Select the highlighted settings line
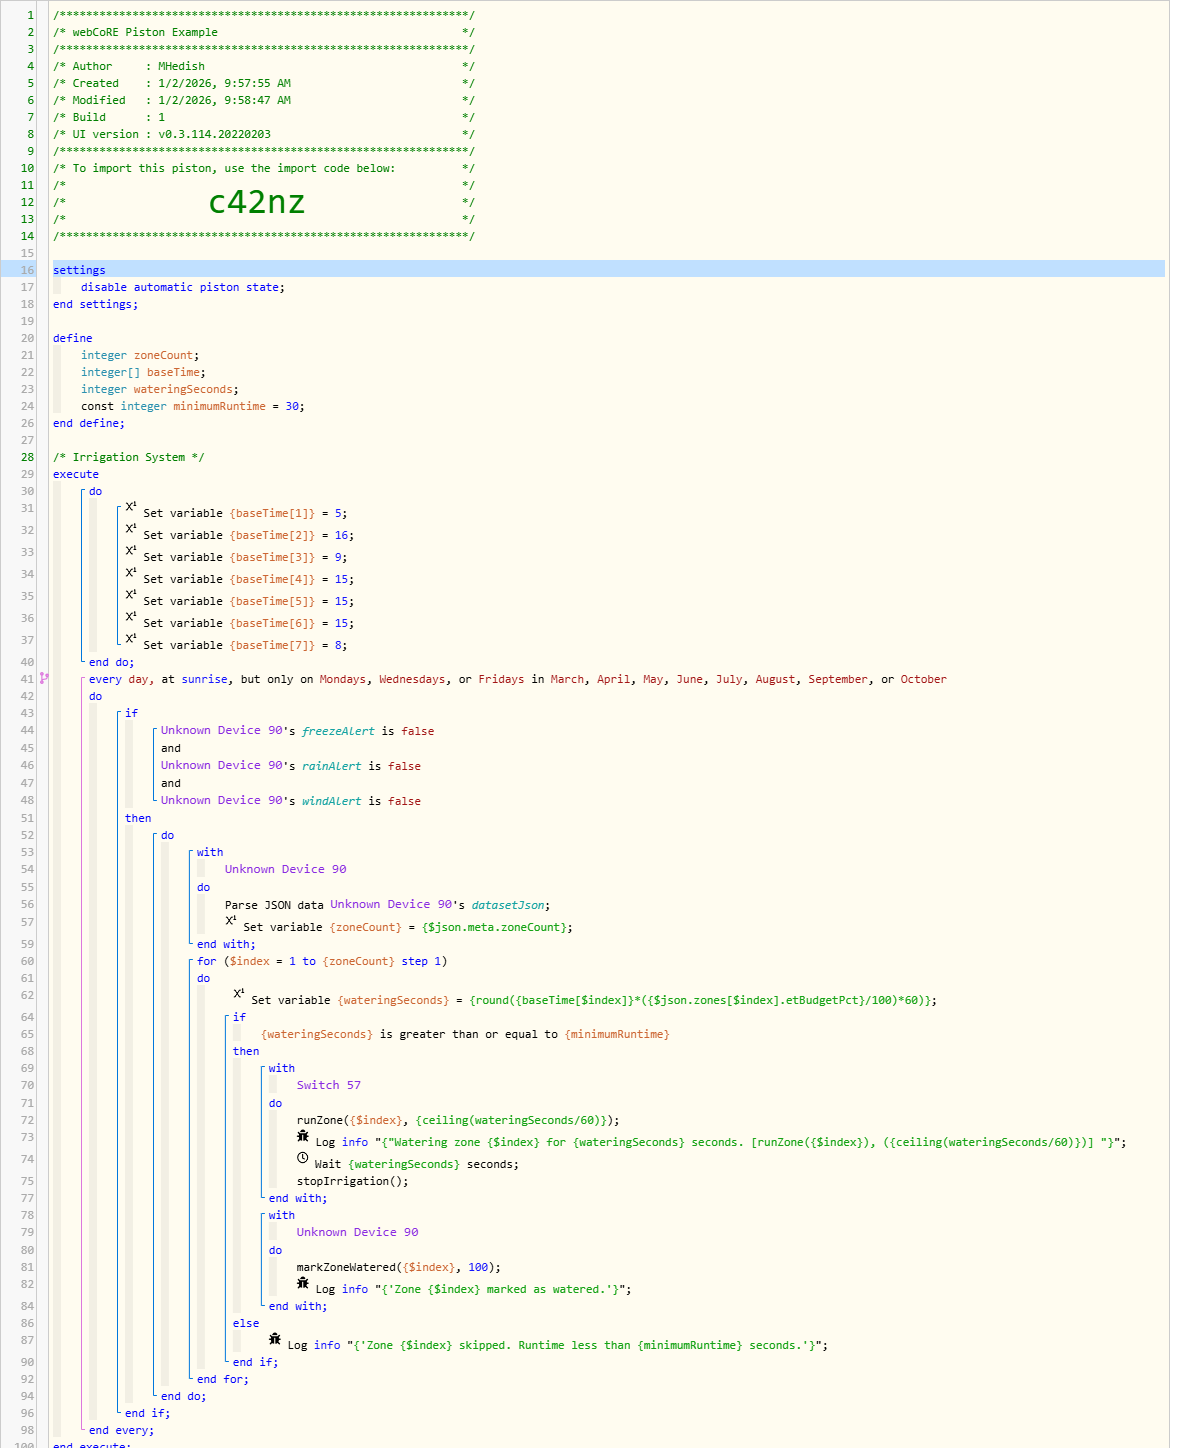 coord(80,270)
